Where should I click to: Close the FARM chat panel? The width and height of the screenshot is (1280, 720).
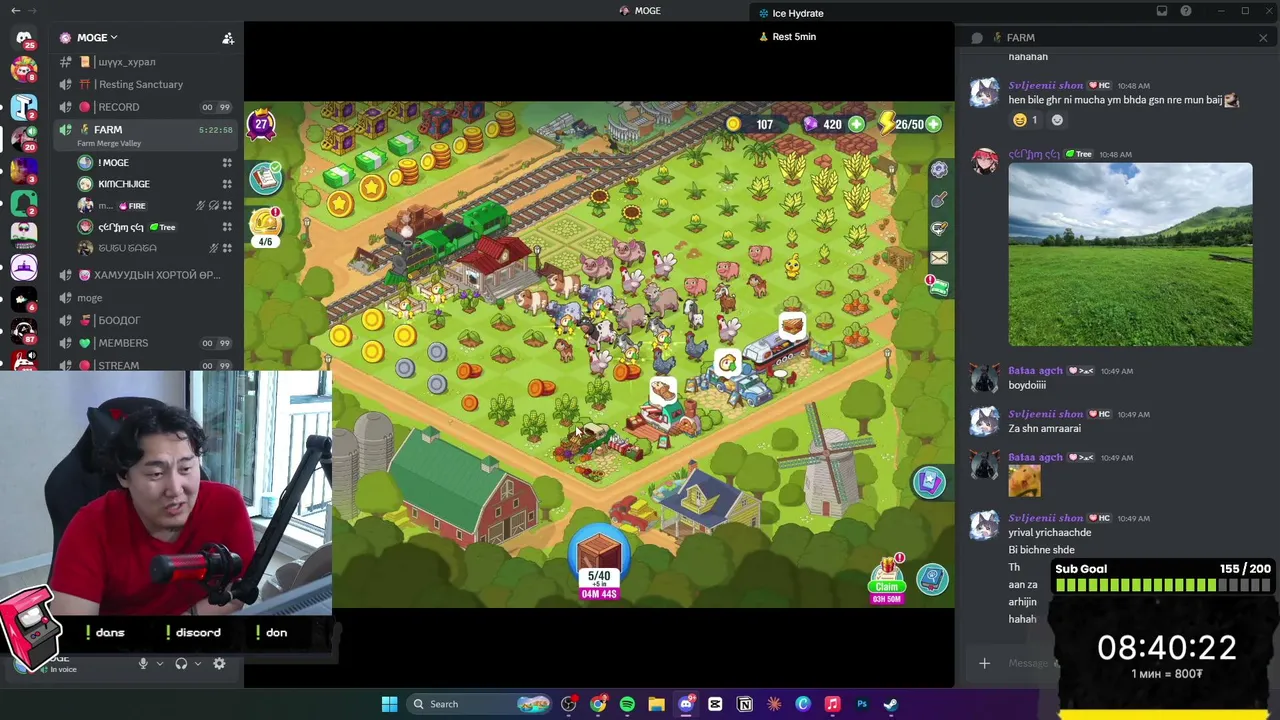pos(1263,38)
